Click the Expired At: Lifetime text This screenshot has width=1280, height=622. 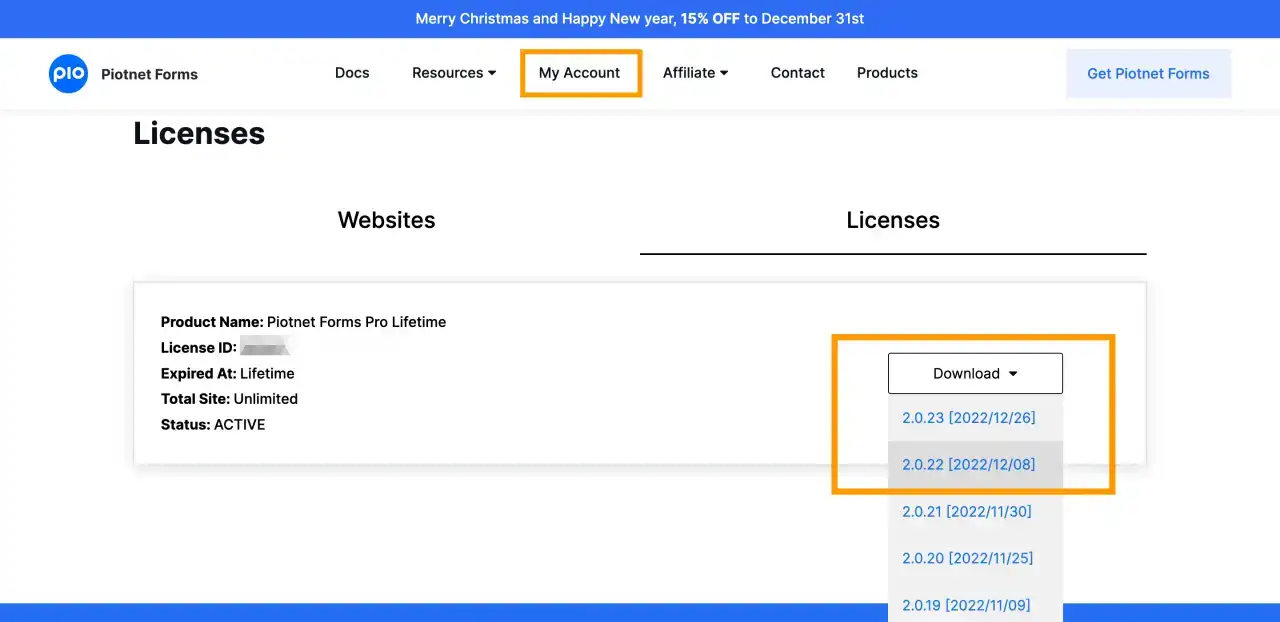228,373
